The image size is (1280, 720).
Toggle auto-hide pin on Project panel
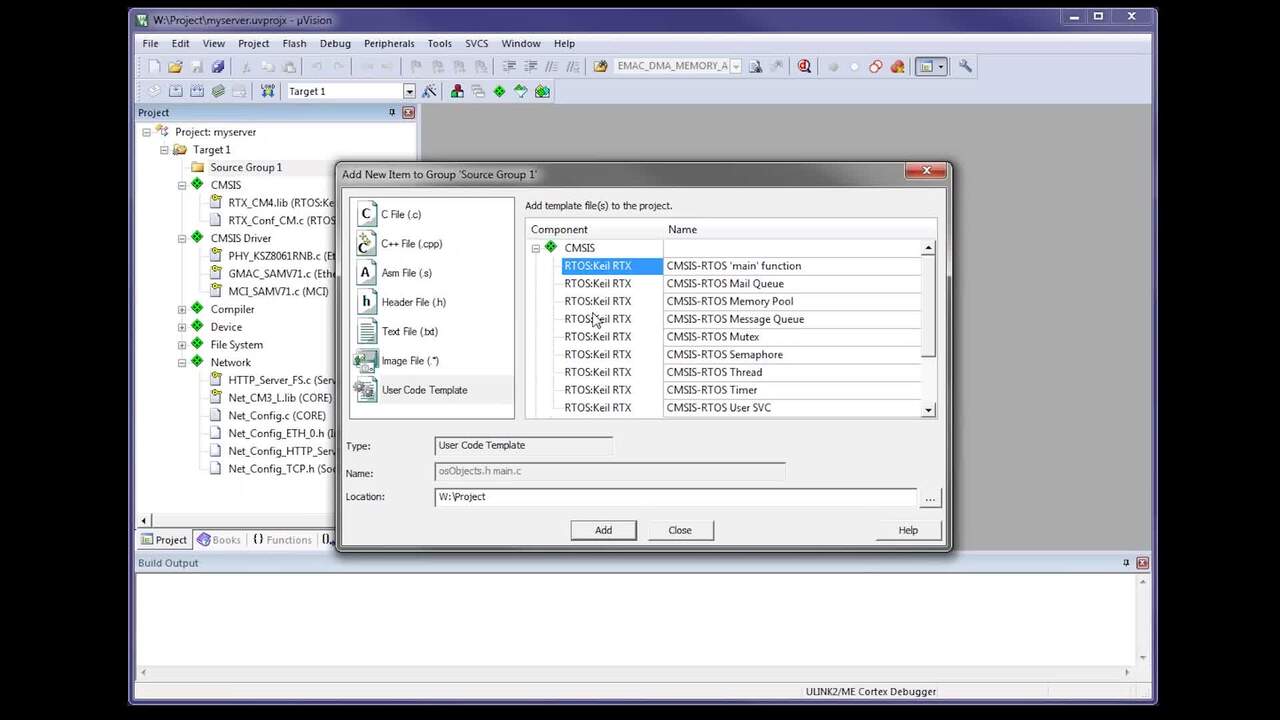click(392, 113)
